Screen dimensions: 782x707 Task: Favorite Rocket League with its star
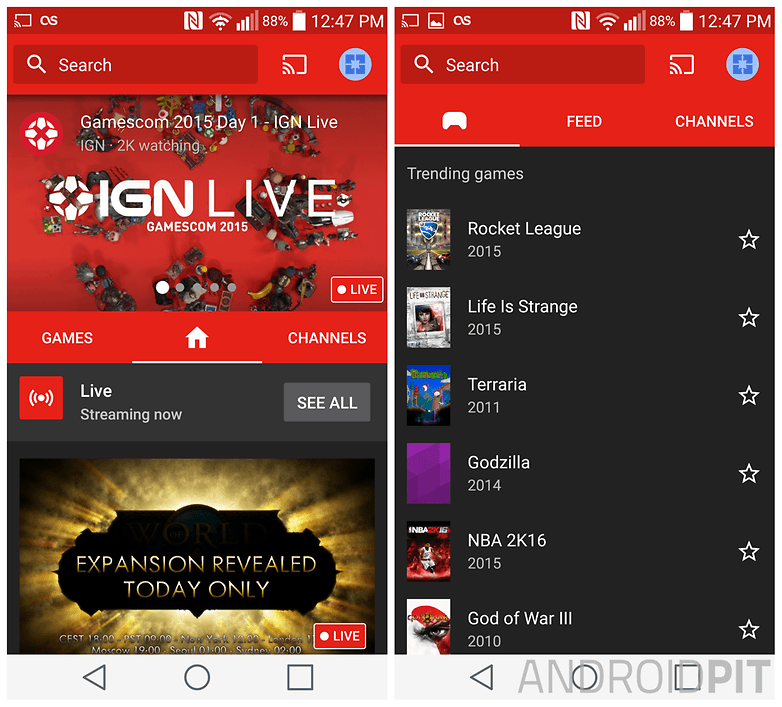point(749,240)
